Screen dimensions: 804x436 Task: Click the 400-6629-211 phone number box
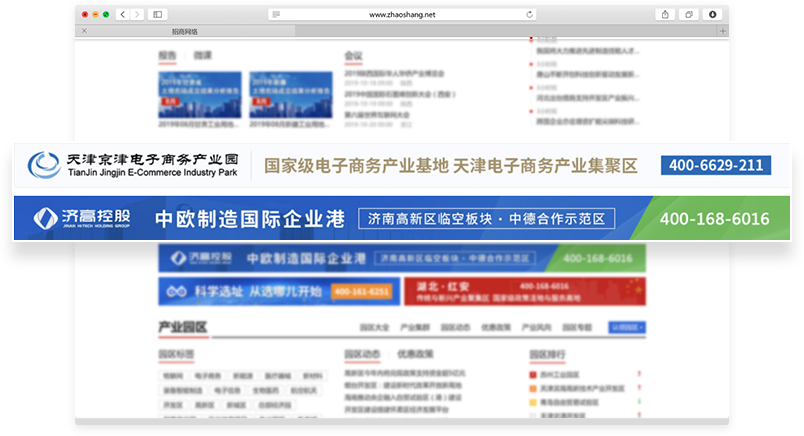[715, 165]
